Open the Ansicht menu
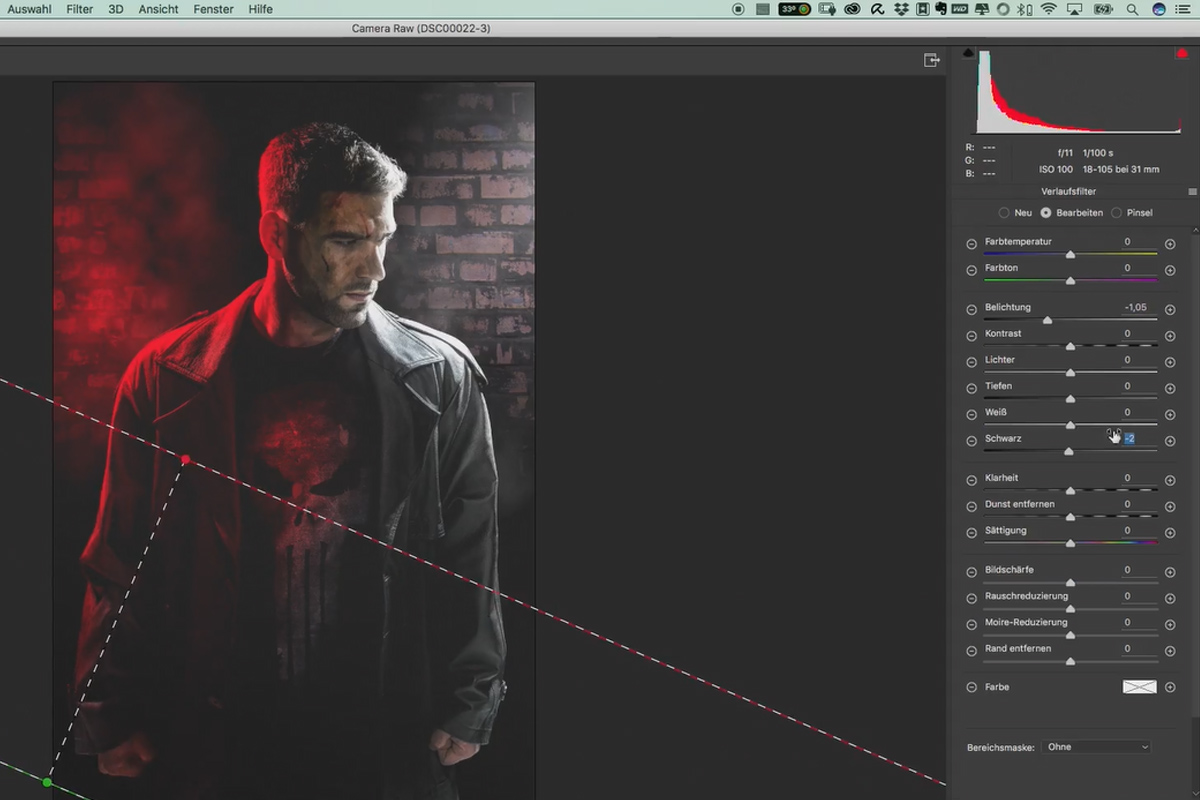 [x=159, y=9]
